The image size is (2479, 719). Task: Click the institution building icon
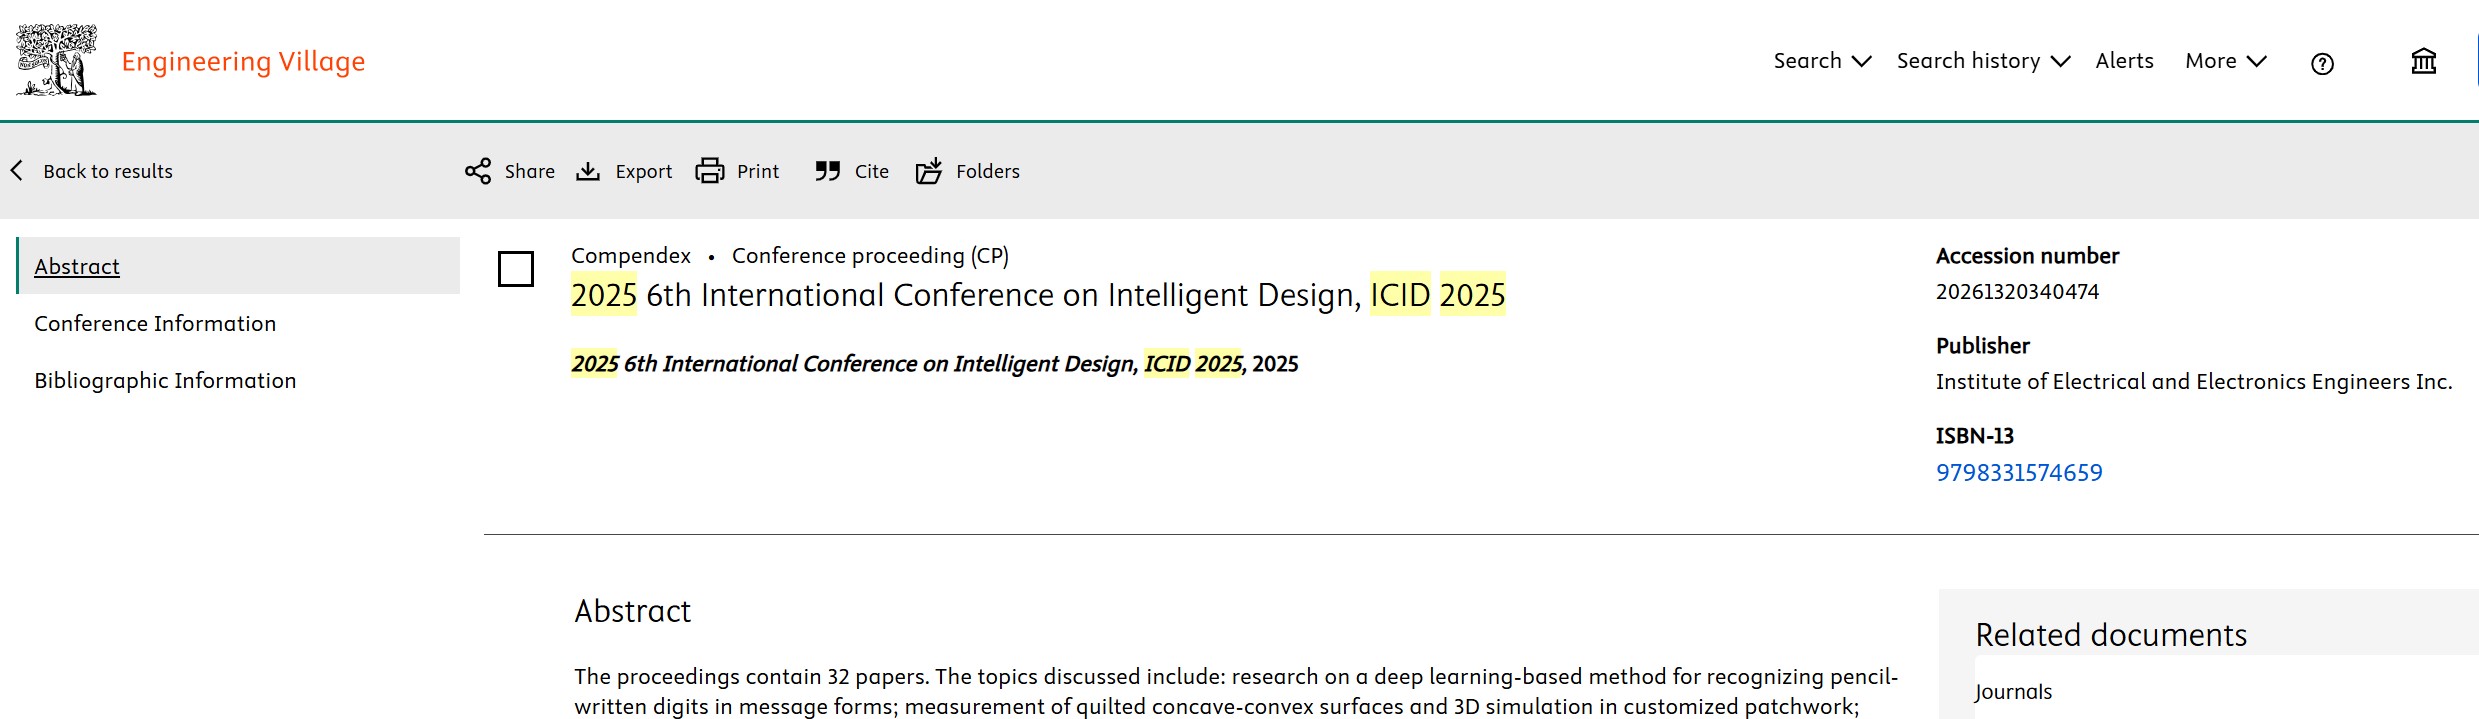point(2424,62)
